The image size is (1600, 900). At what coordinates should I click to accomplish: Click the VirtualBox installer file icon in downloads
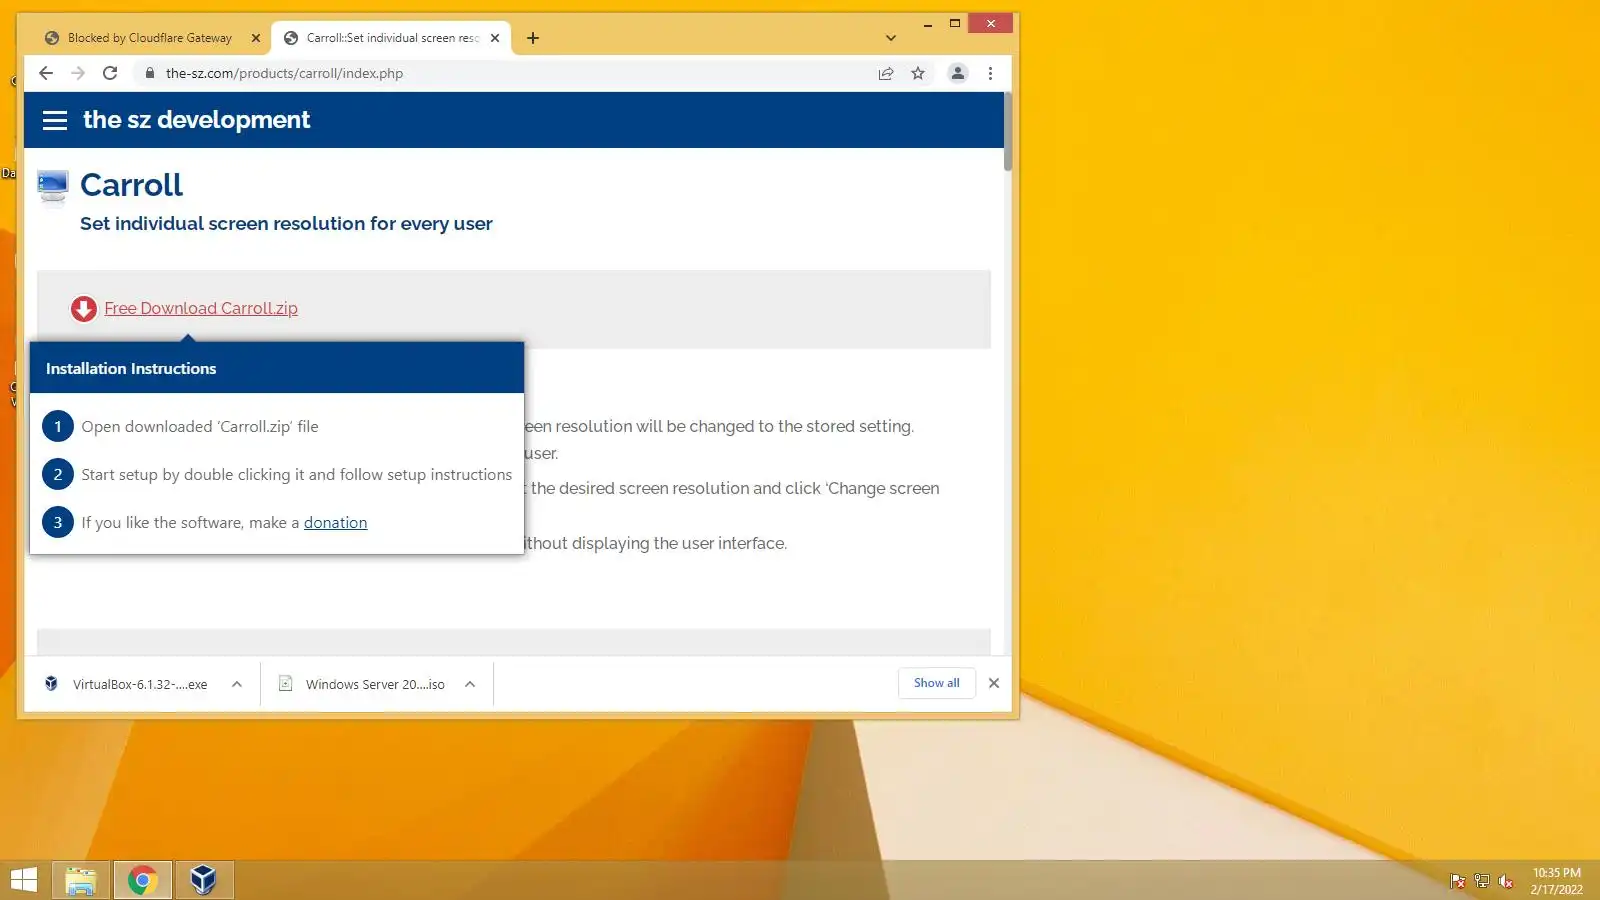(51, 684)
